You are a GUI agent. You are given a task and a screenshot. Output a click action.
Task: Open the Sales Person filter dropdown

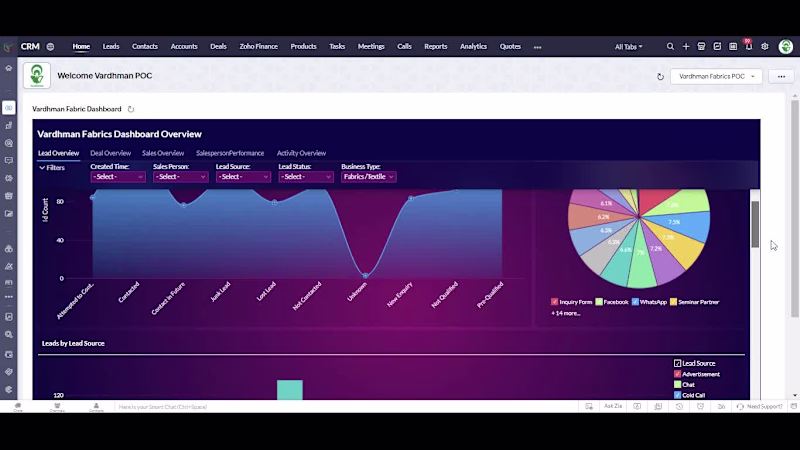tap(181, 177)
